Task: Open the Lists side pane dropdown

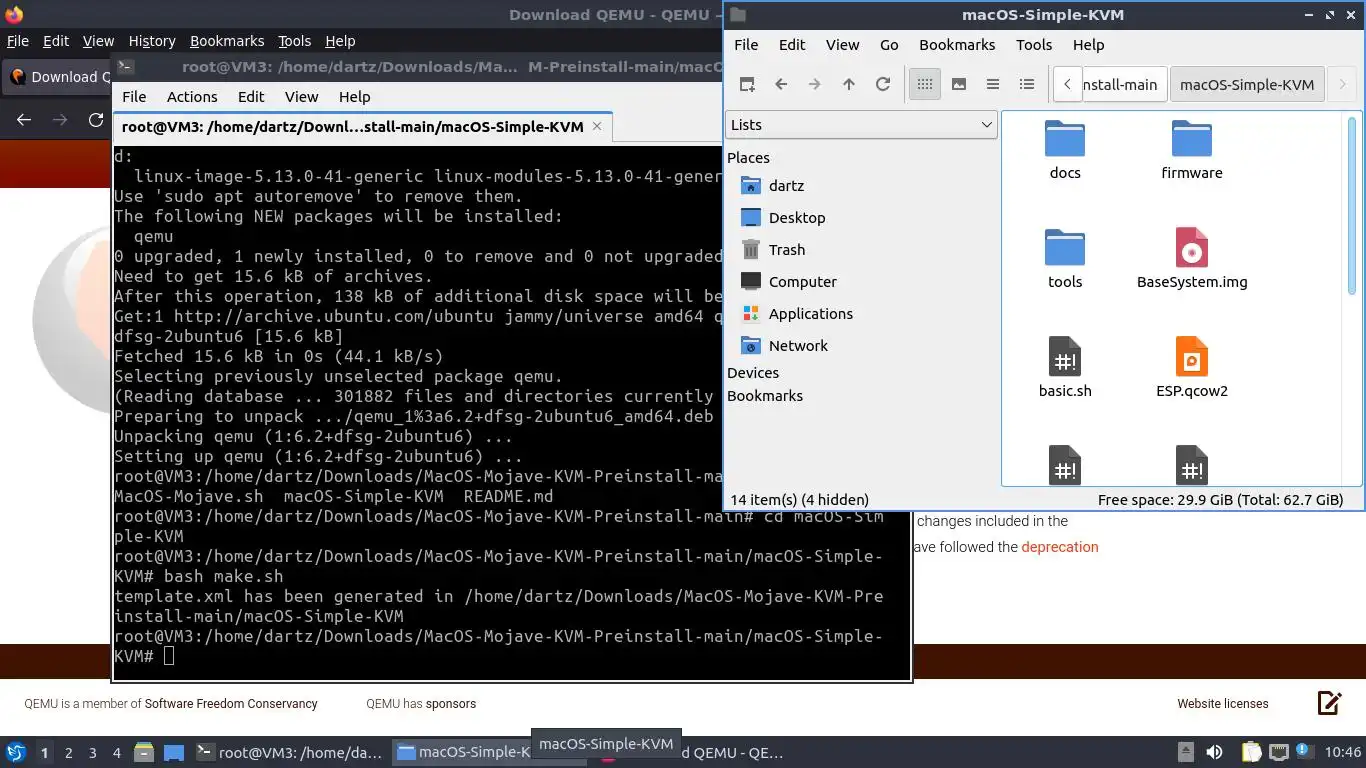Action: pyautogui.click(x=861, y=125)
